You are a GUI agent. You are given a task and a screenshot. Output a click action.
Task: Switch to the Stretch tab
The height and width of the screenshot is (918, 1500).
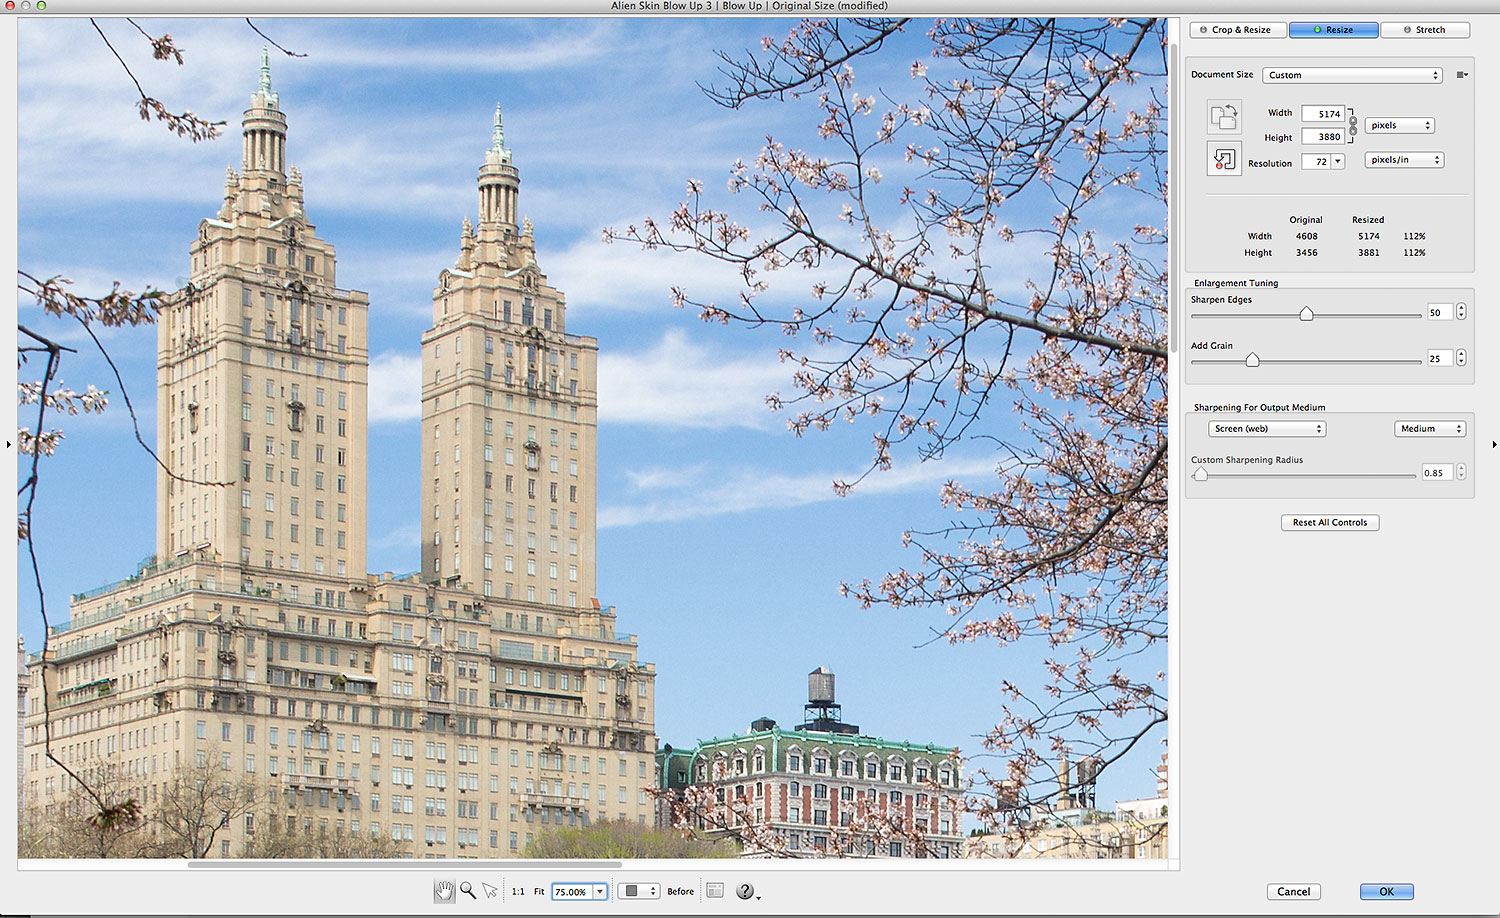pyautogui.click(x=1425, y=29)
